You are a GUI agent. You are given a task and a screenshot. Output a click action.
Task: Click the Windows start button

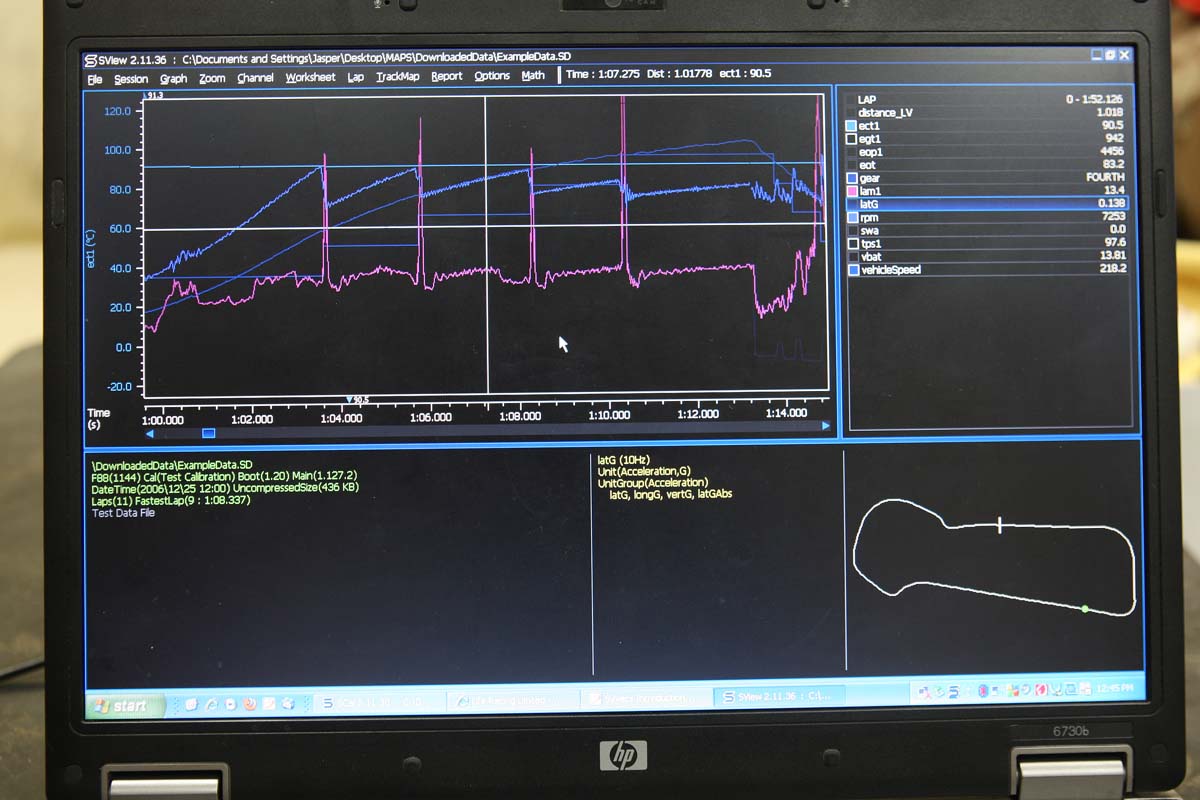click(122, 706)
